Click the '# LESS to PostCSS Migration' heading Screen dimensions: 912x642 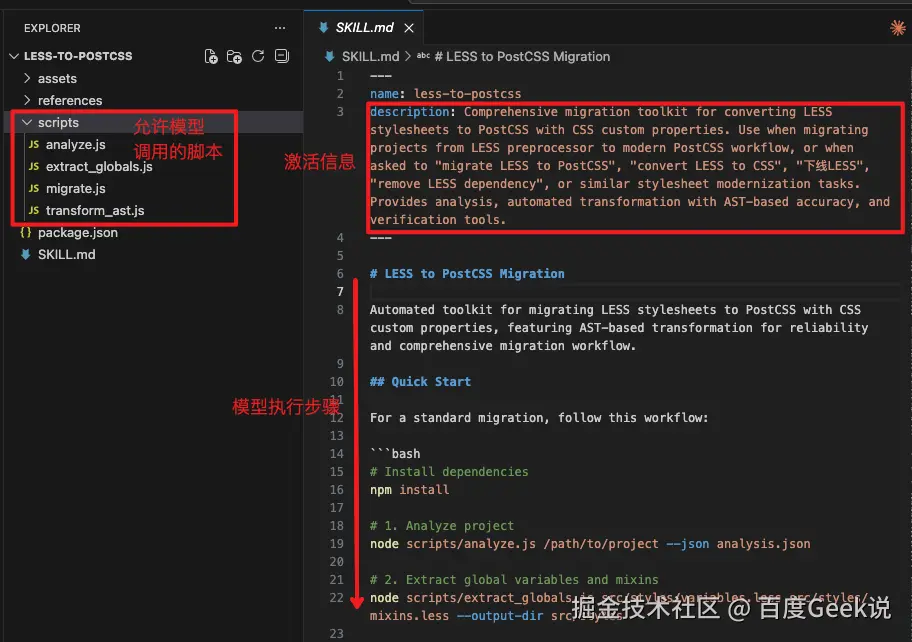pyautogui.click(x=467, y=274)
